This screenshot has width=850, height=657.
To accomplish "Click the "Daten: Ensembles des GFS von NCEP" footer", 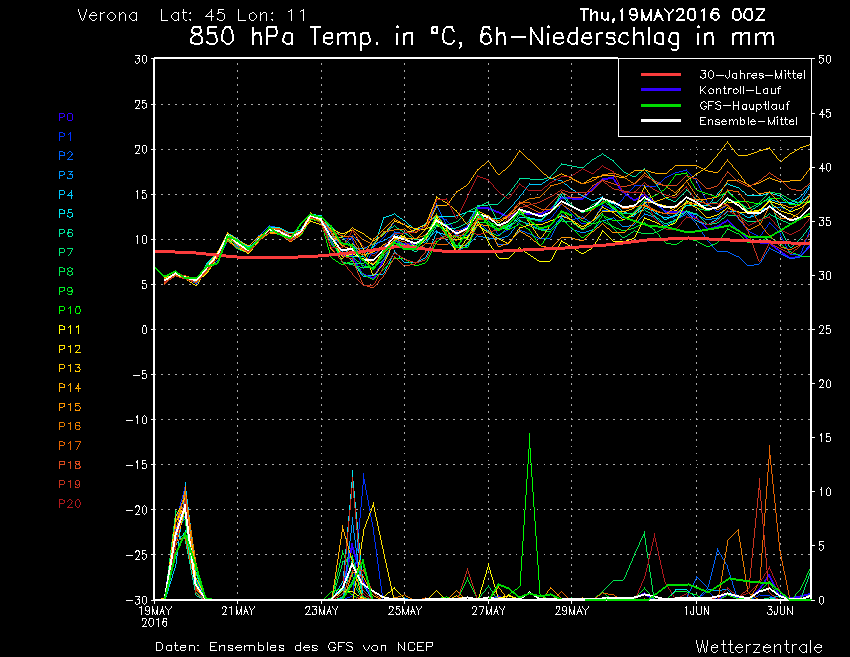I will coord(294,647).
